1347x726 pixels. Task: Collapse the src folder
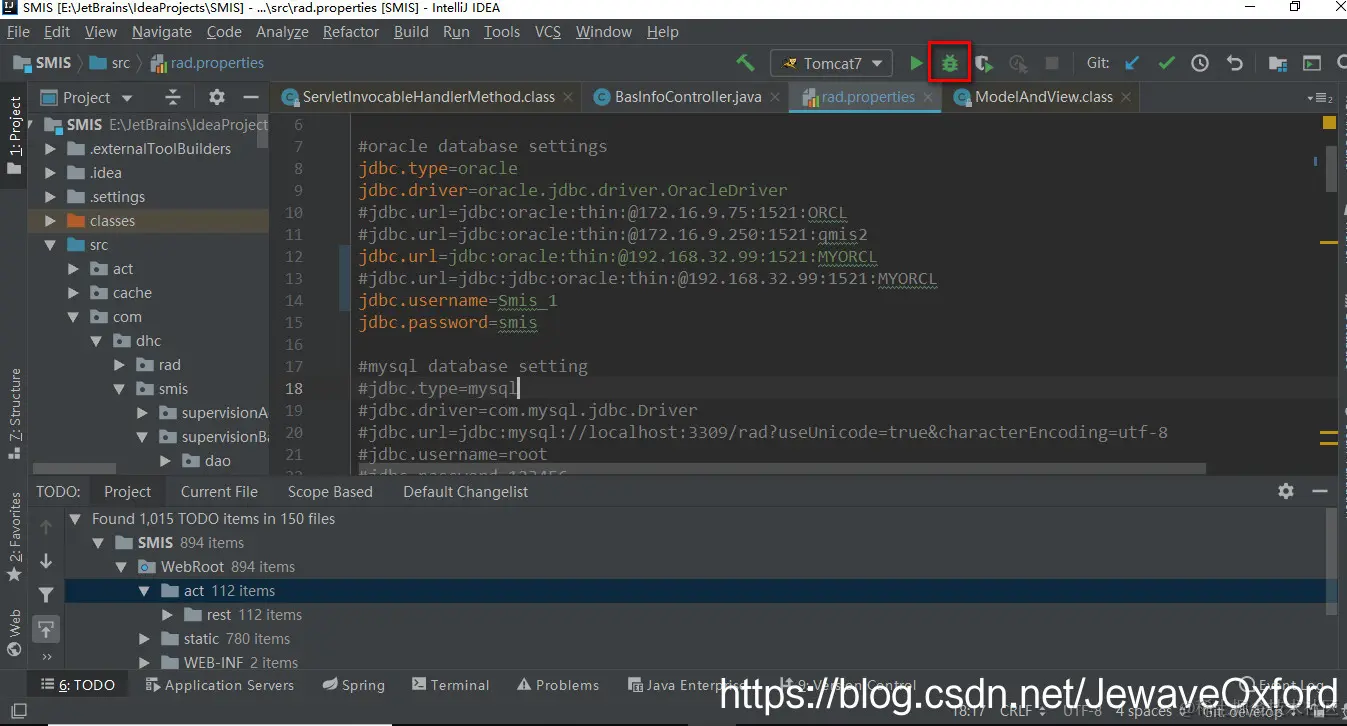49,245
